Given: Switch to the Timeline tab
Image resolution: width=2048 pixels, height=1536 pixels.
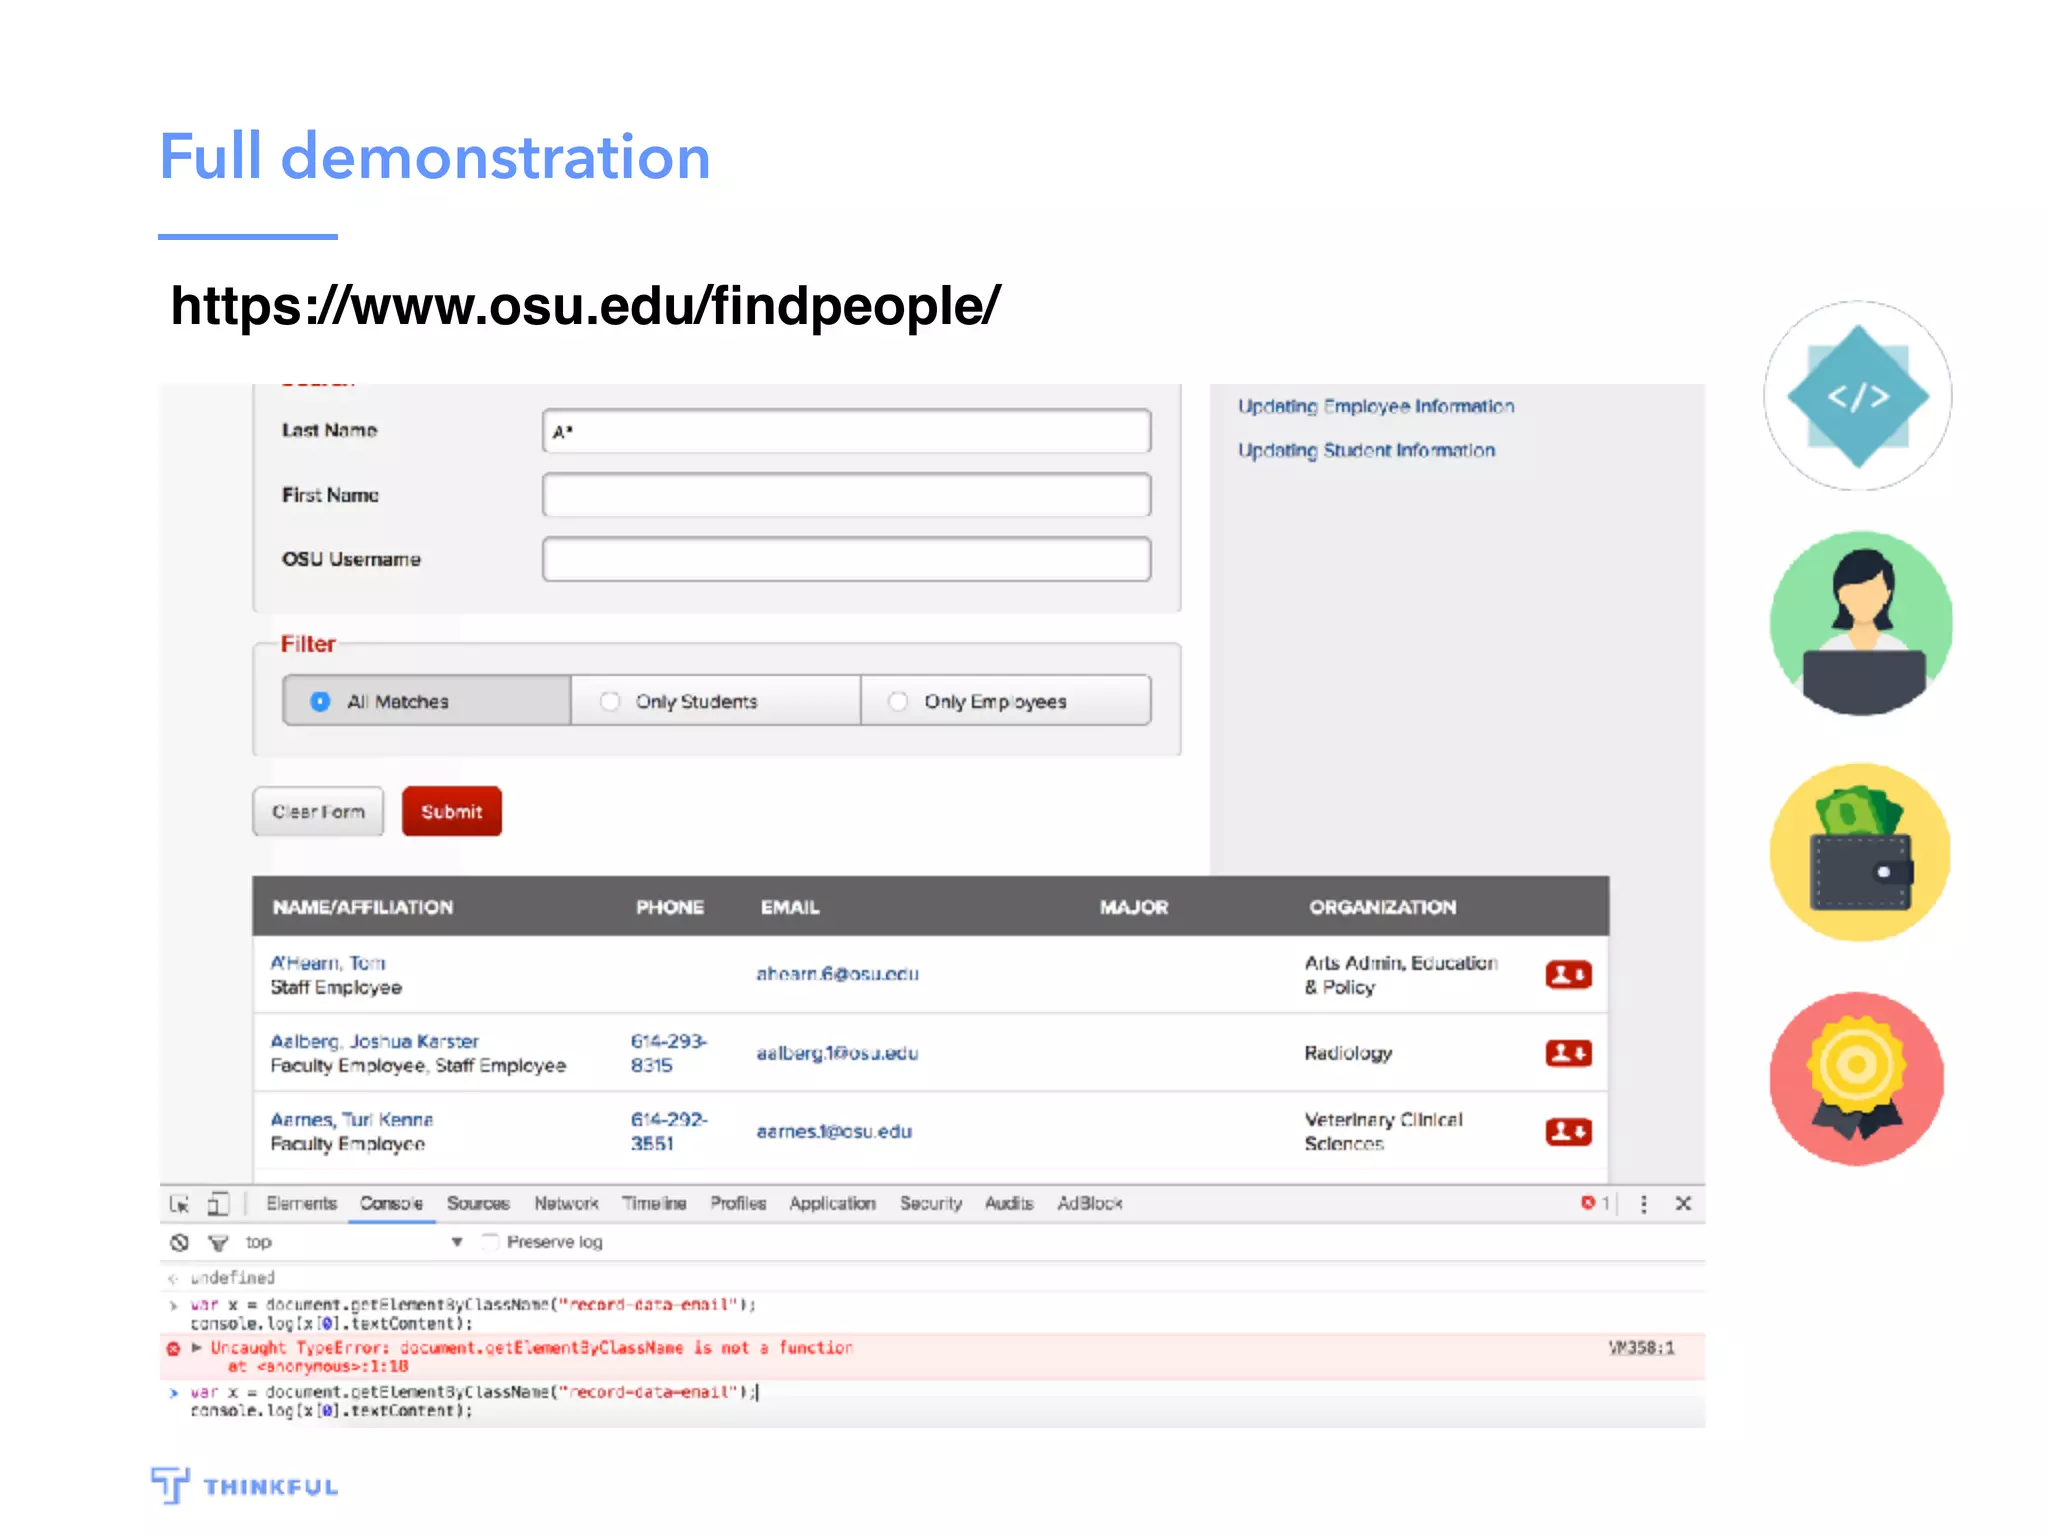Looking at the screenshot, I should click(x=654, y=1204).
